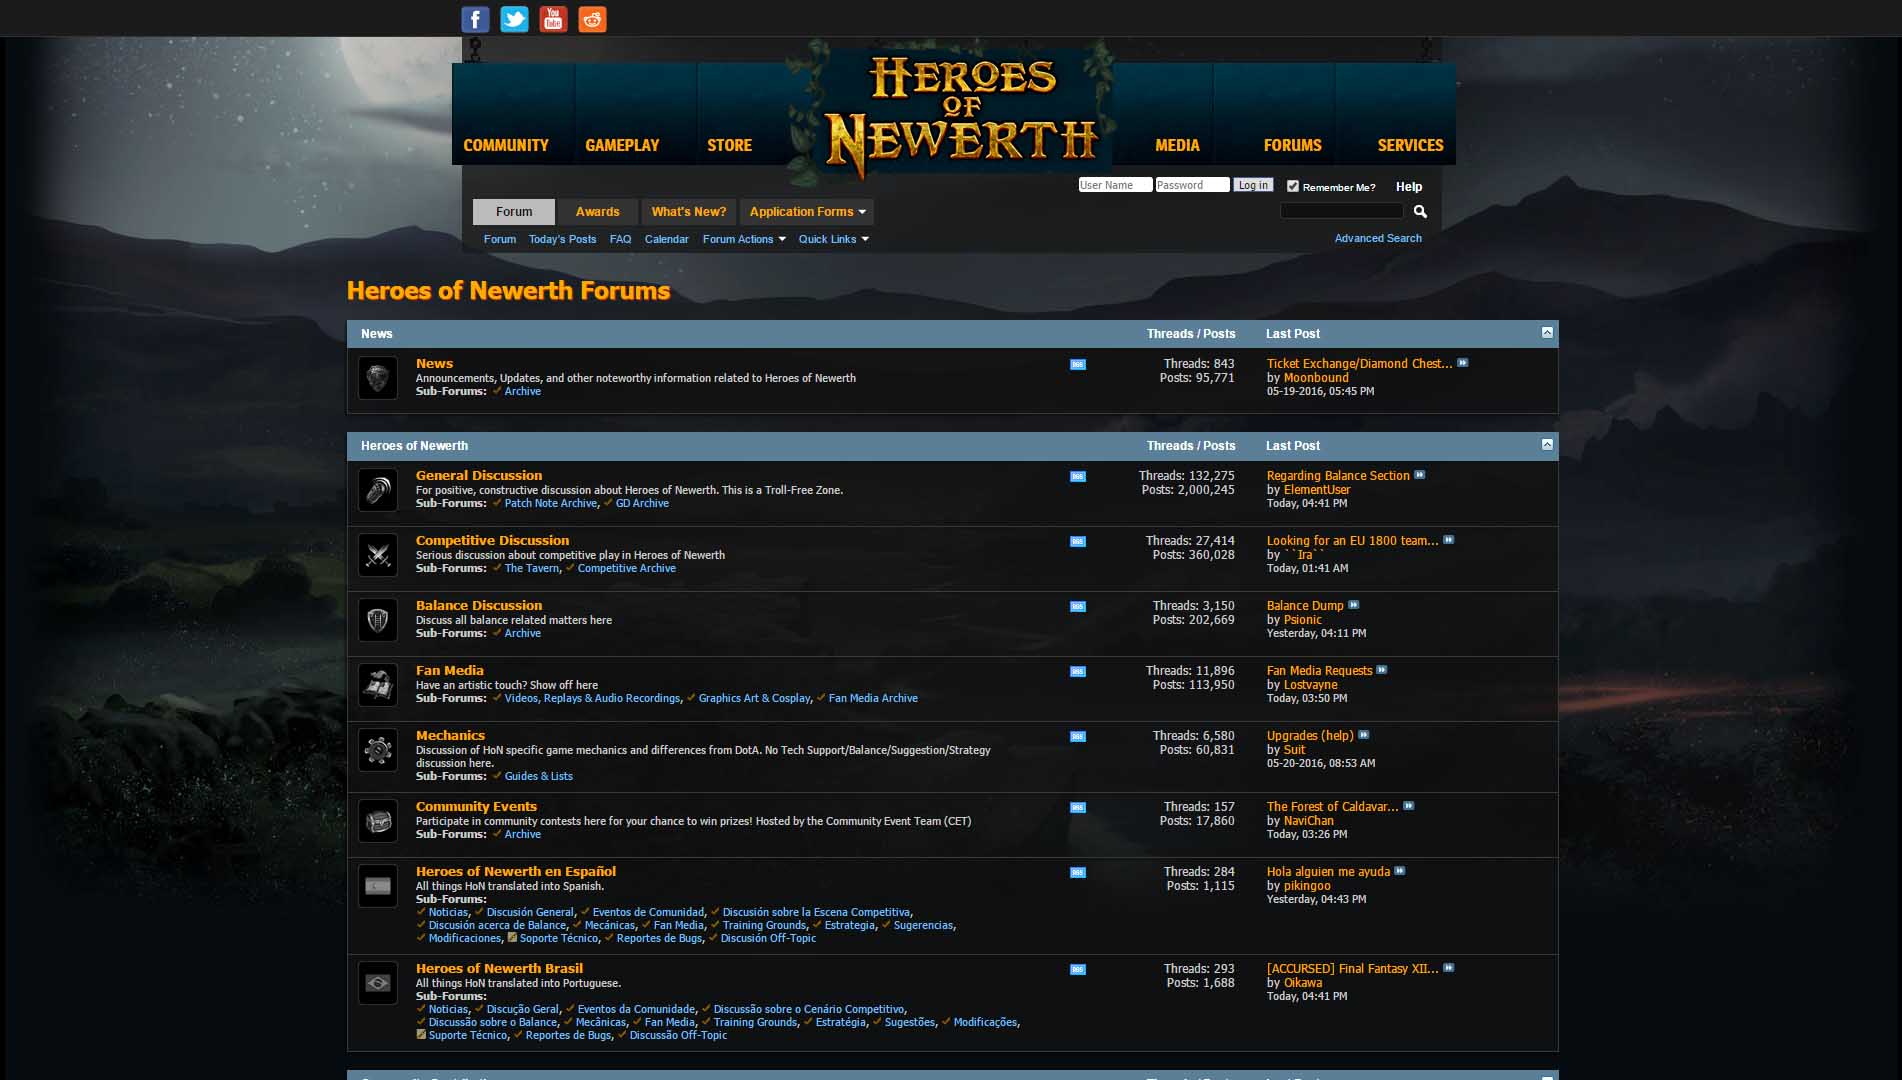Open the STORE navigation item
Image resolution: width=1902 pixels, height=1080 pixels.
coord(729,145)
